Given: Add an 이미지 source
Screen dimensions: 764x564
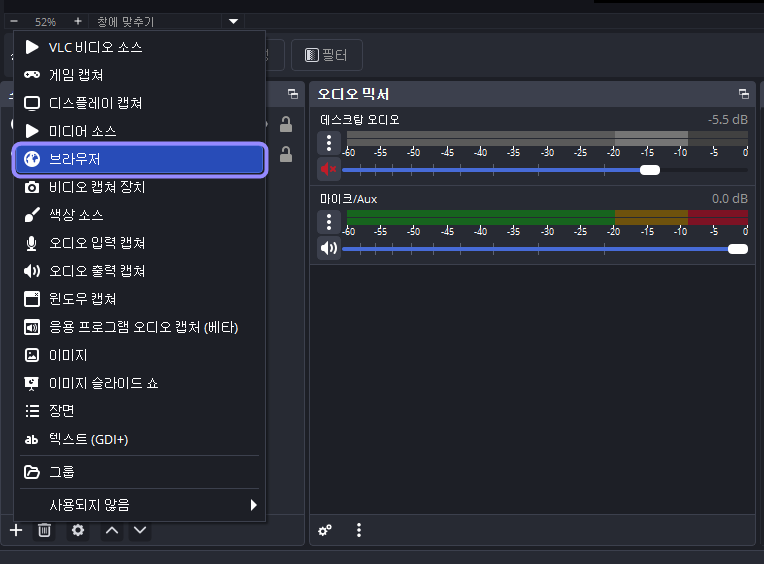Looking at the screenshot, I should pyautogui.click(x=139, y=355).
